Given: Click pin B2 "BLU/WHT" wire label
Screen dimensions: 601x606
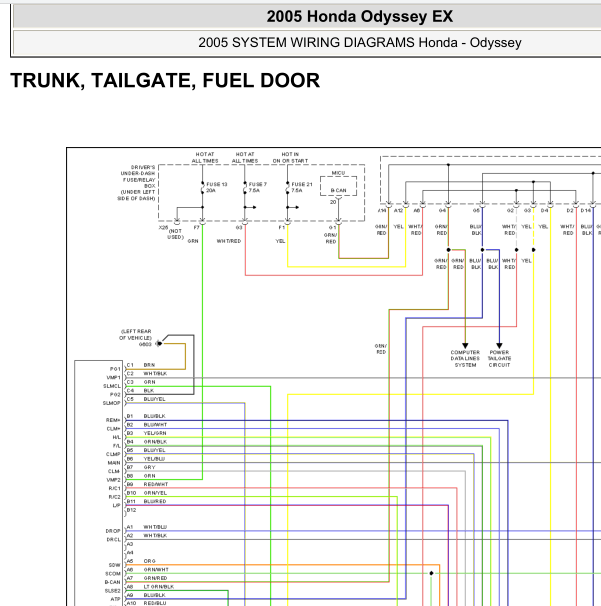Looking at the screenshot, I should [155, 425].
